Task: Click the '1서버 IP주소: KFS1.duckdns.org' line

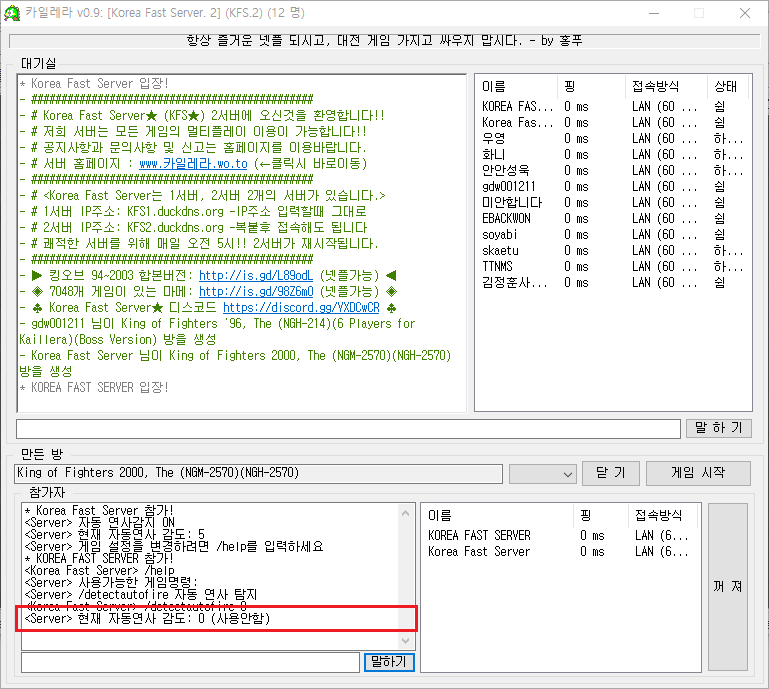Action: click(x=193, y=212)
